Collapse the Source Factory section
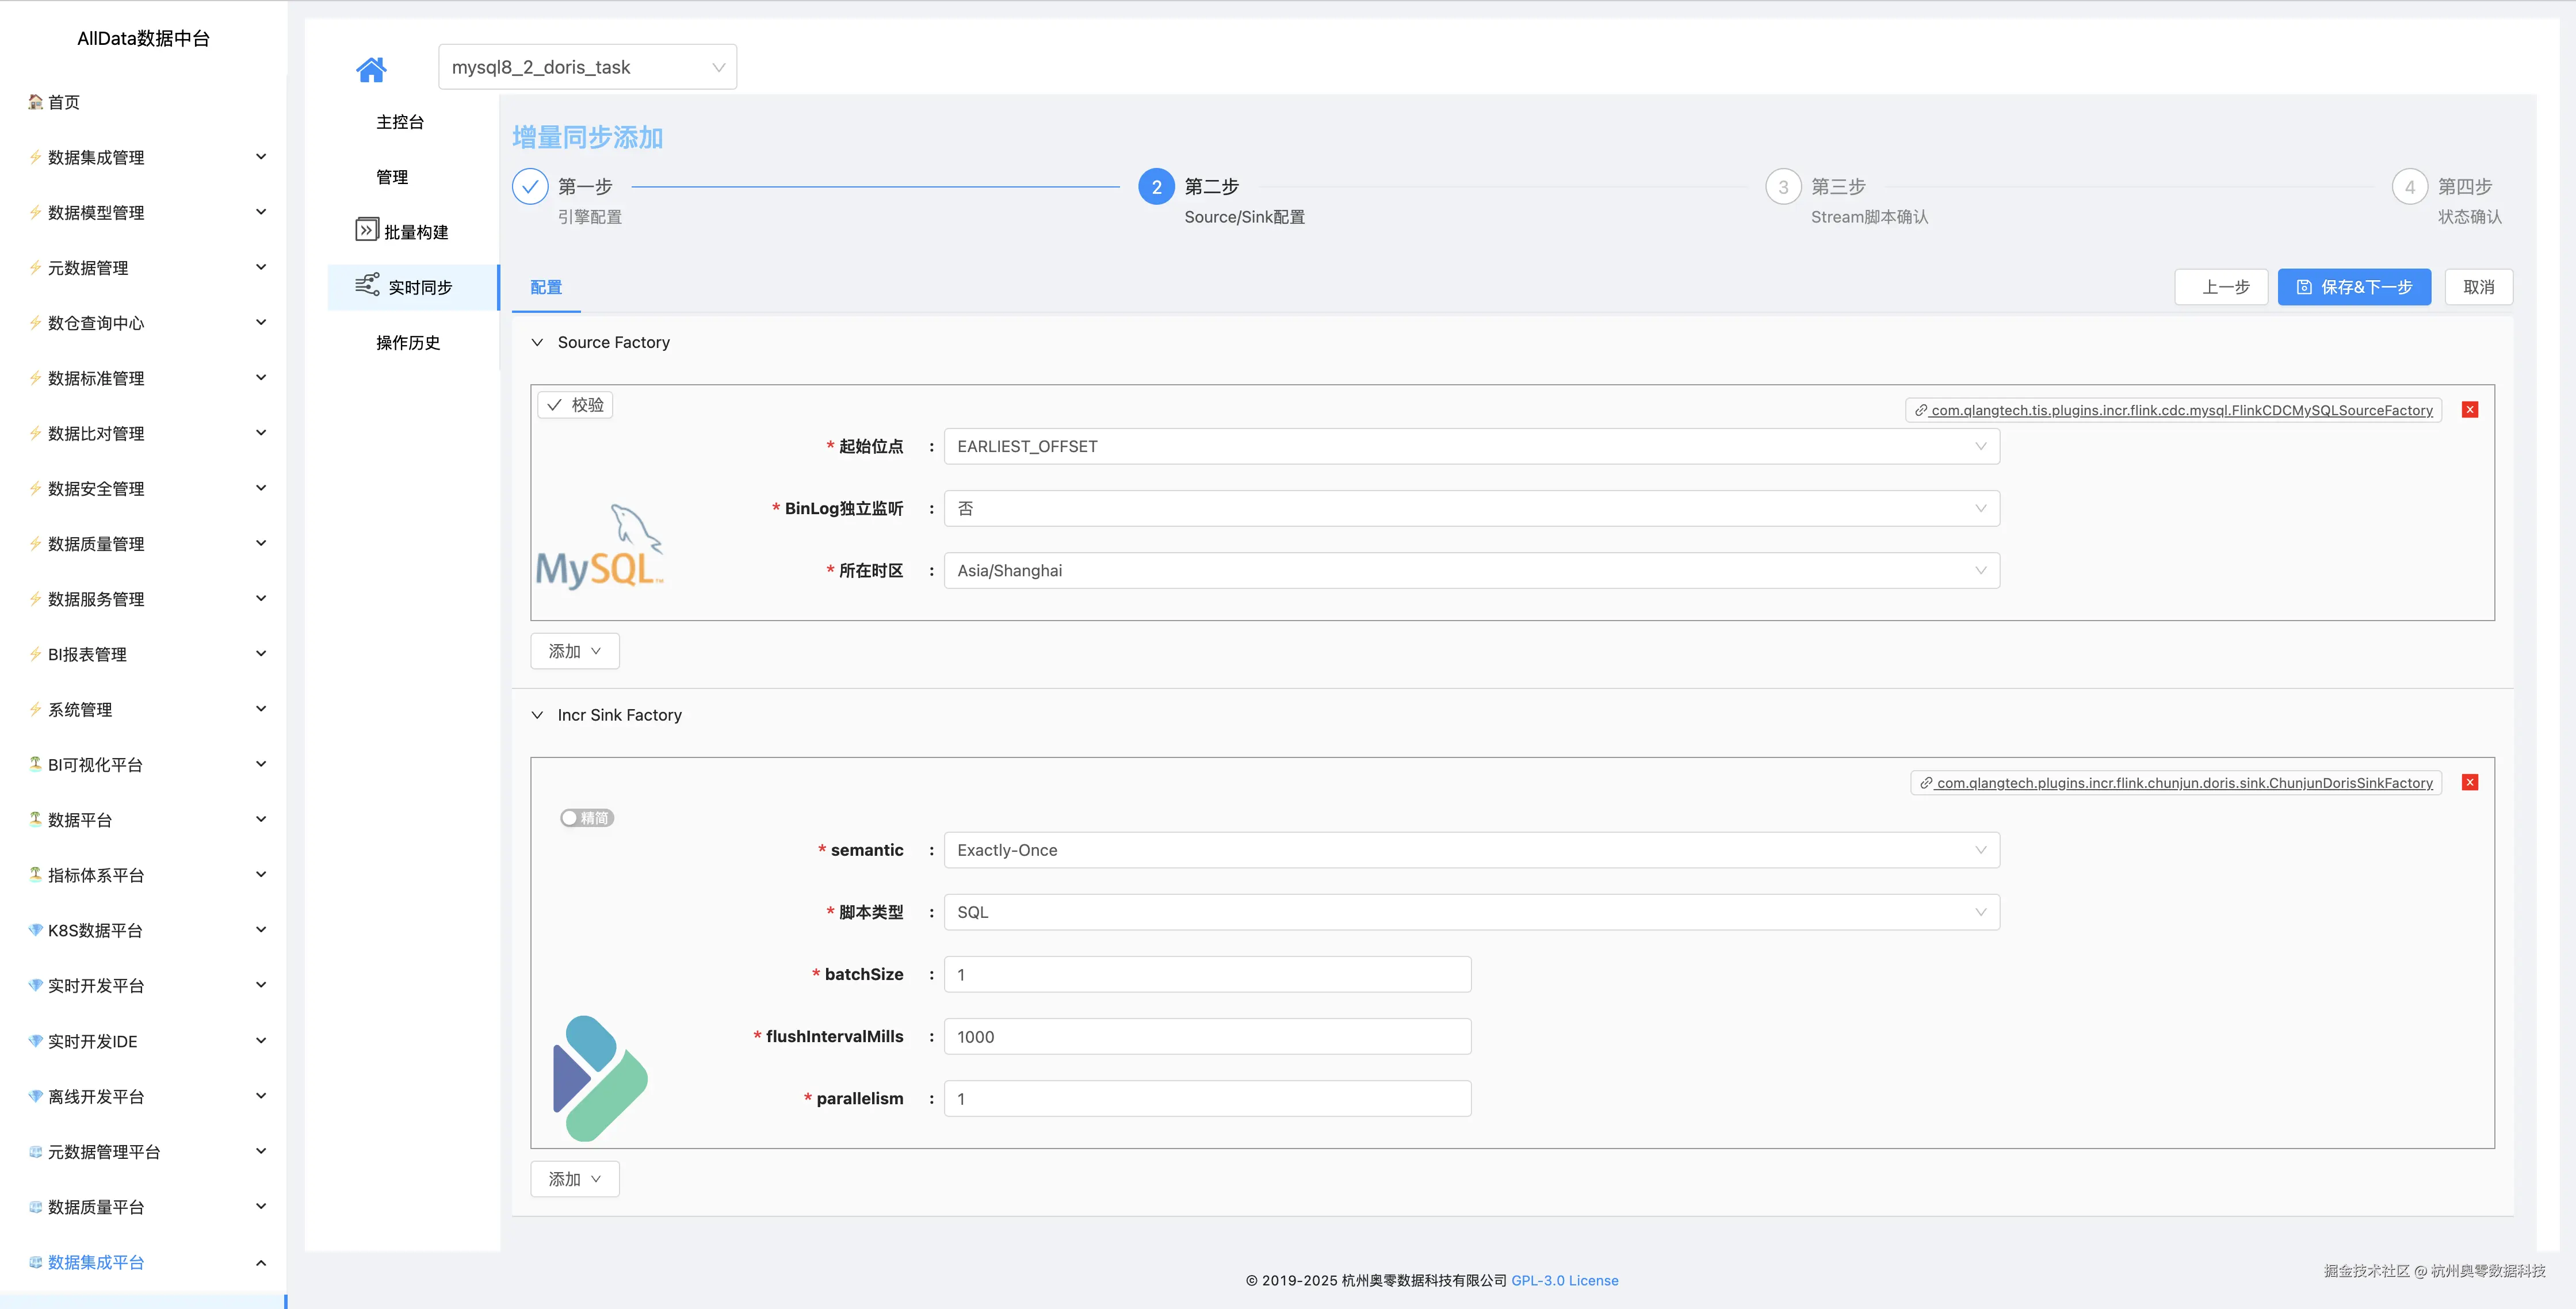 (537, 342)
